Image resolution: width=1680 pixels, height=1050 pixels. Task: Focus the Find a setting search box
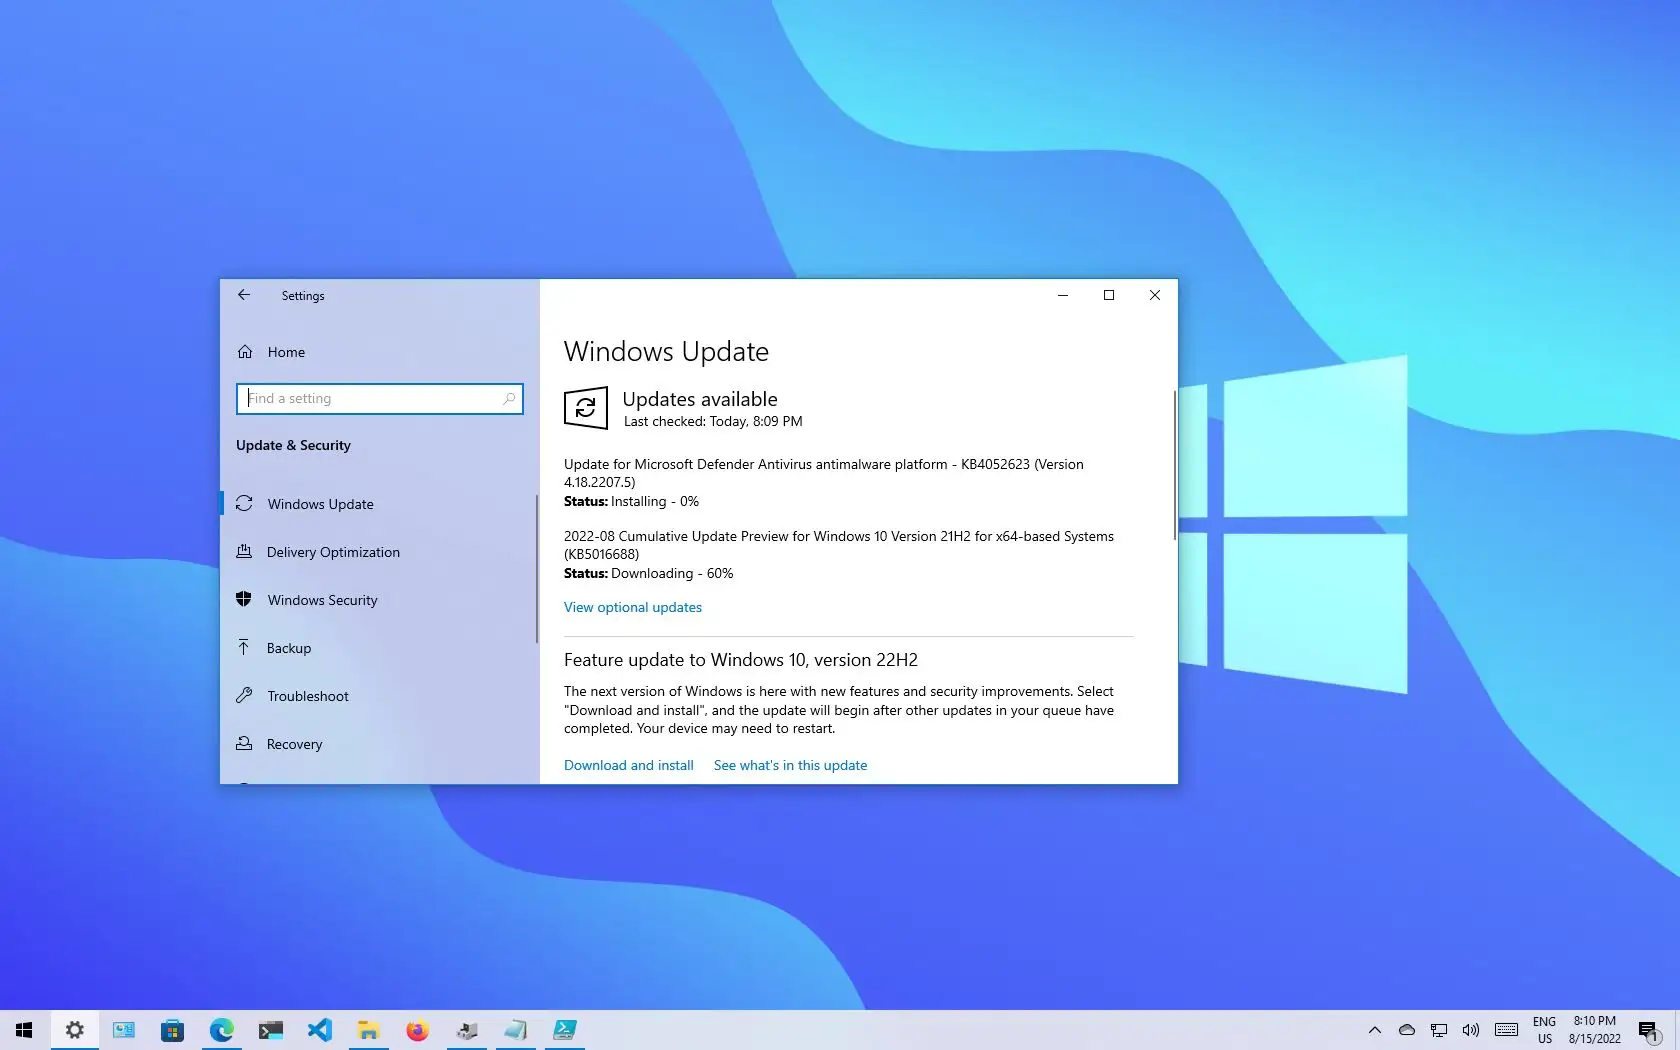[380, 399]
